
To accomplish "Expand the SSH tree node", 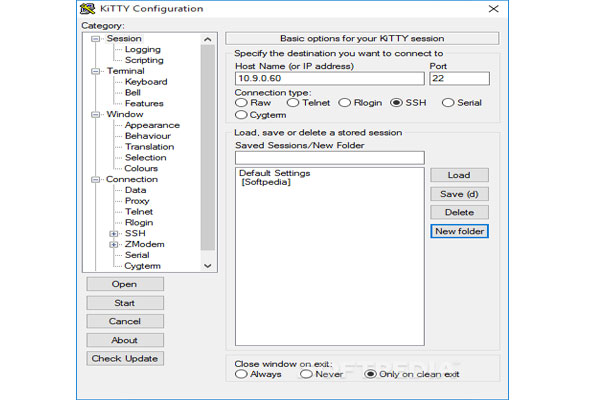I will click(114, 233).
